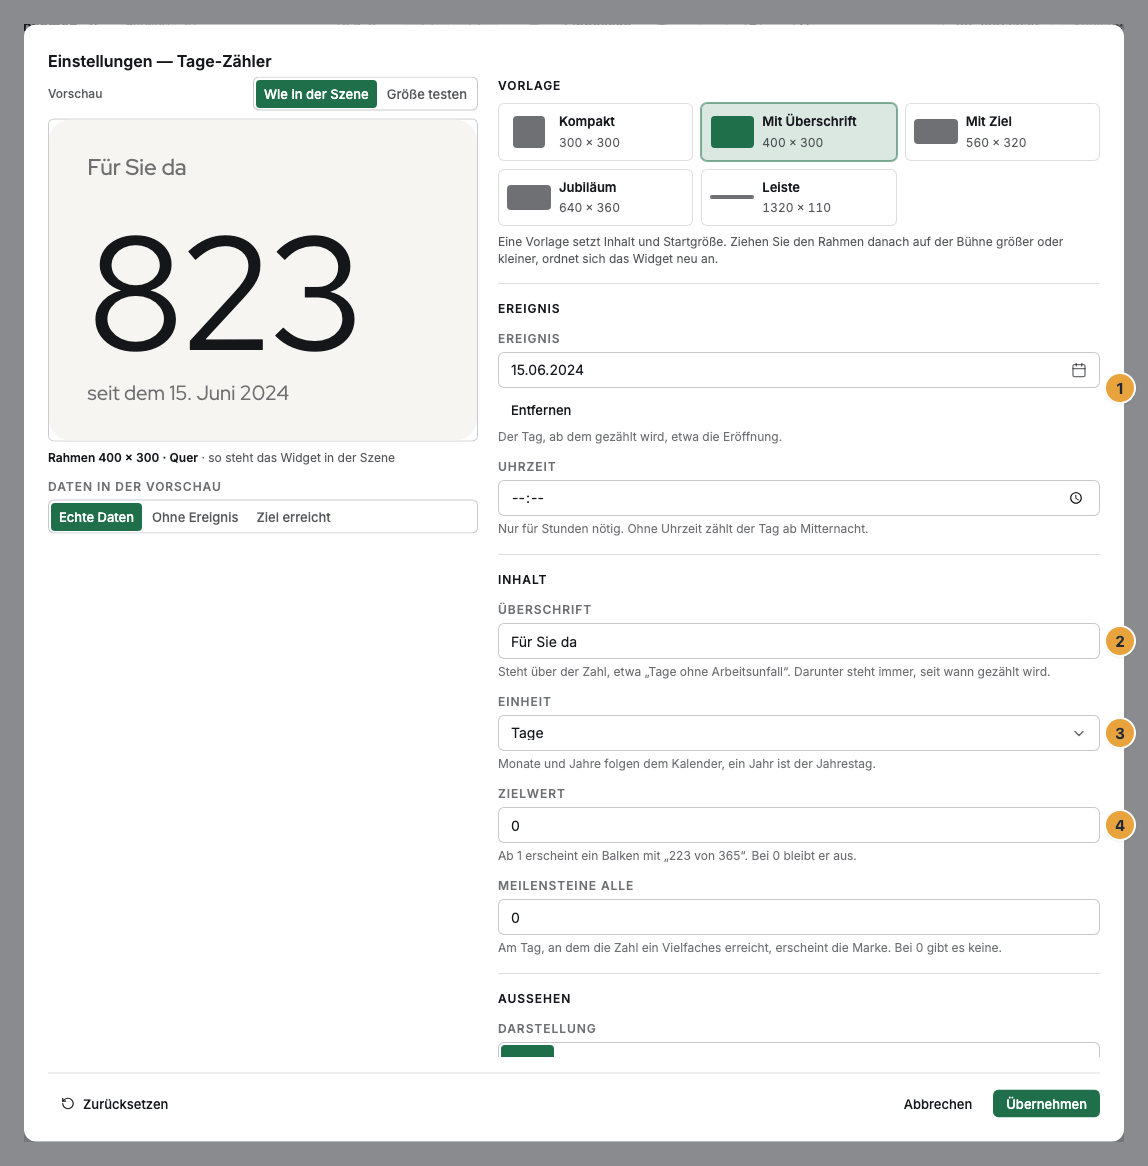Pick the Mit Ziel 560 × 320 template
Viewport: 1148px width, 1166px height.
(1002, 132)
